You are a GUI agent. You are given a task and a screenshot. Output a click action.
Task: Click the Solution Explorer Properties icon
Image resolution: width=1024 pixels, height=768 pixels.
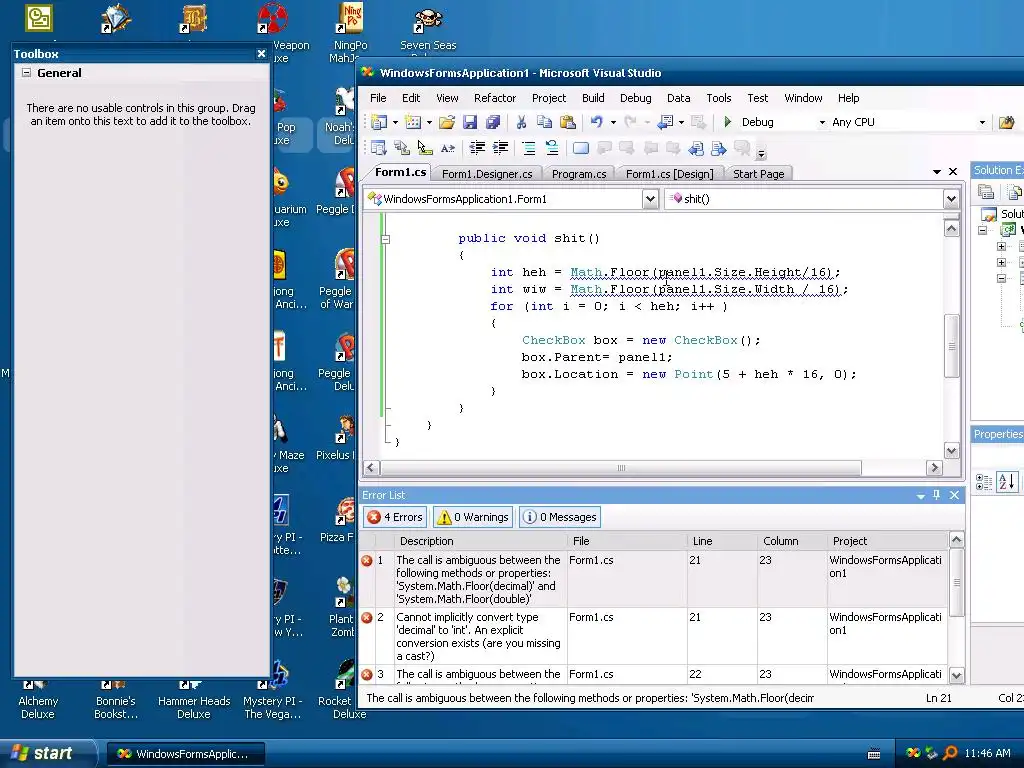(x=986, y=191)
